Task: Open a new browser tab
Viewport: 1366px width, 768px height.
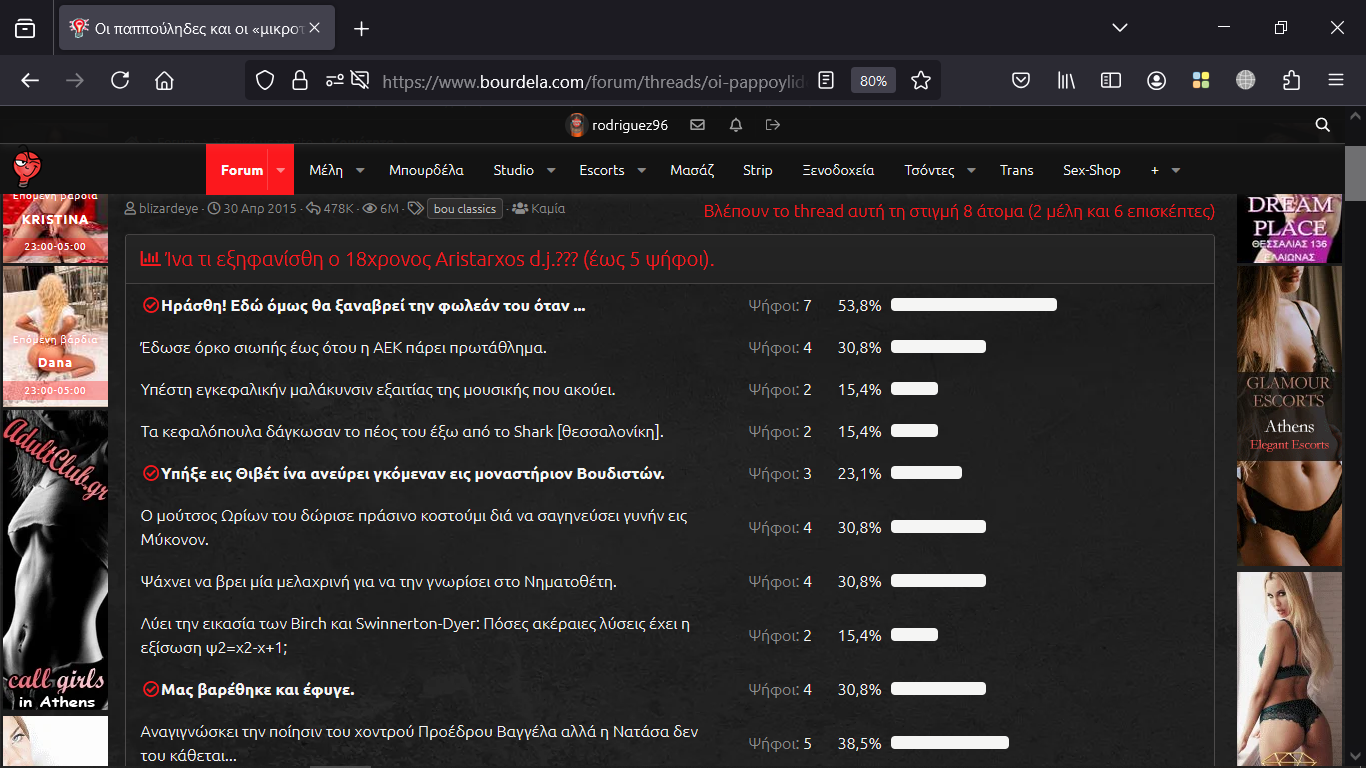Action: (362, 29)
